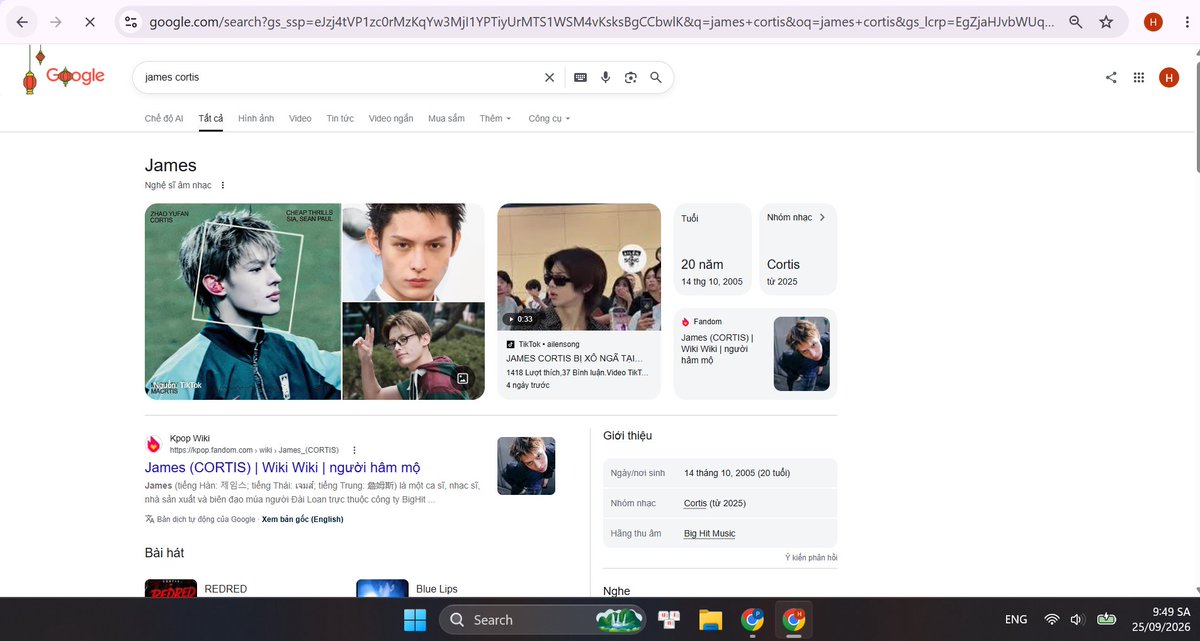Go to the Google home logo

[x=75, y=76]
